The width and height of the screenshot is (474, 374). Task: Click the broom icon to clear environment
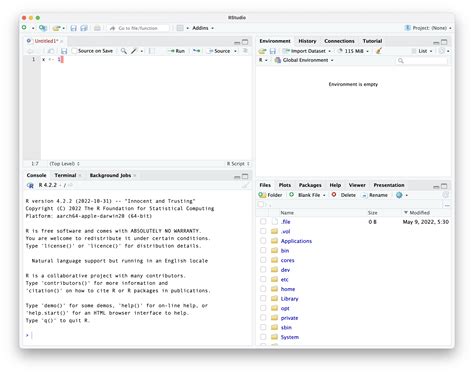379,51
